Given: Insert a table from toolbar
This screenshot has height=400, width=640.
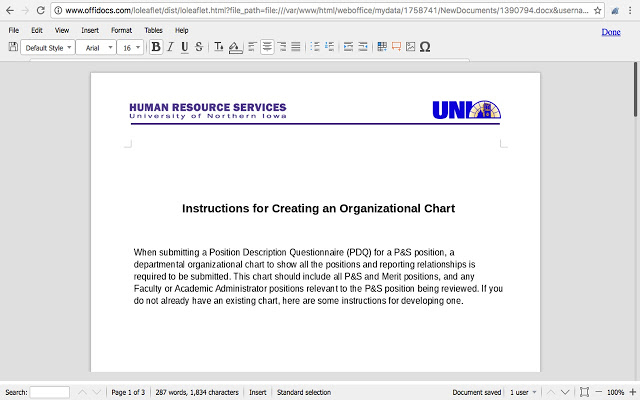Looking at the screenshot, I should tap(382, 47).
